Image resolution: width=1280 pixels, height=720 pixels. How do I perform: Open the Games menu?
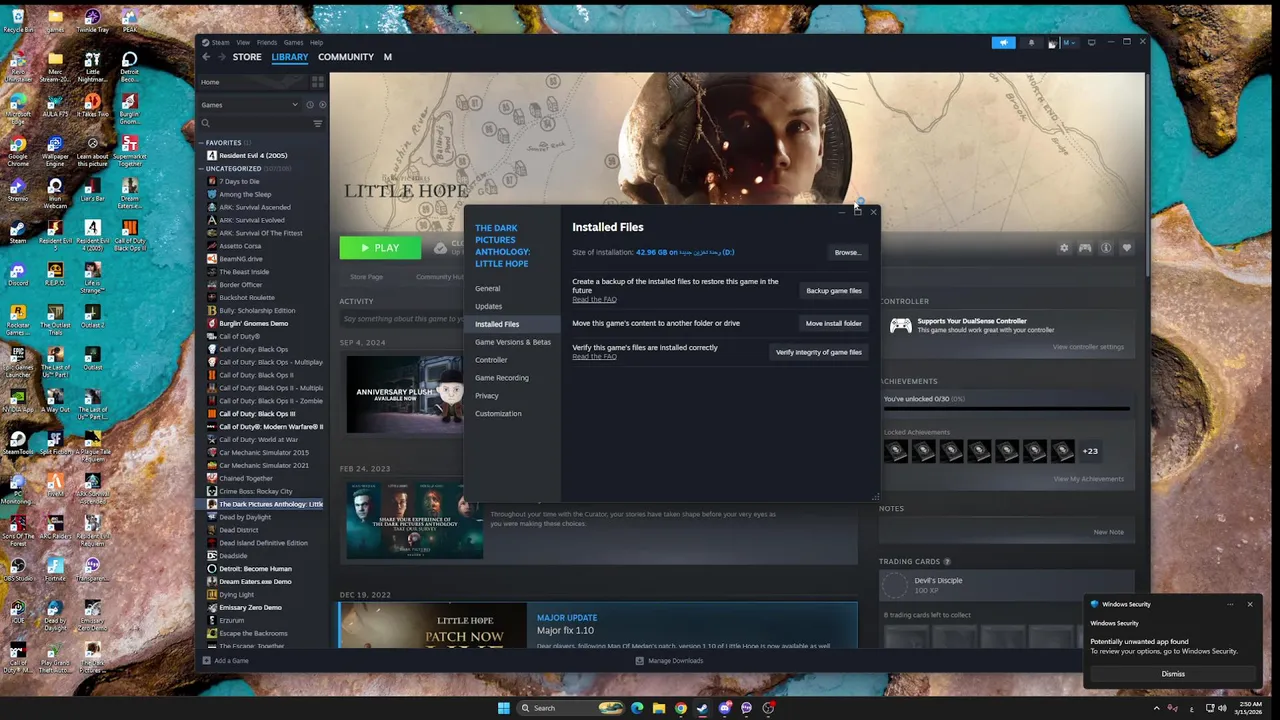pos(293,43)
